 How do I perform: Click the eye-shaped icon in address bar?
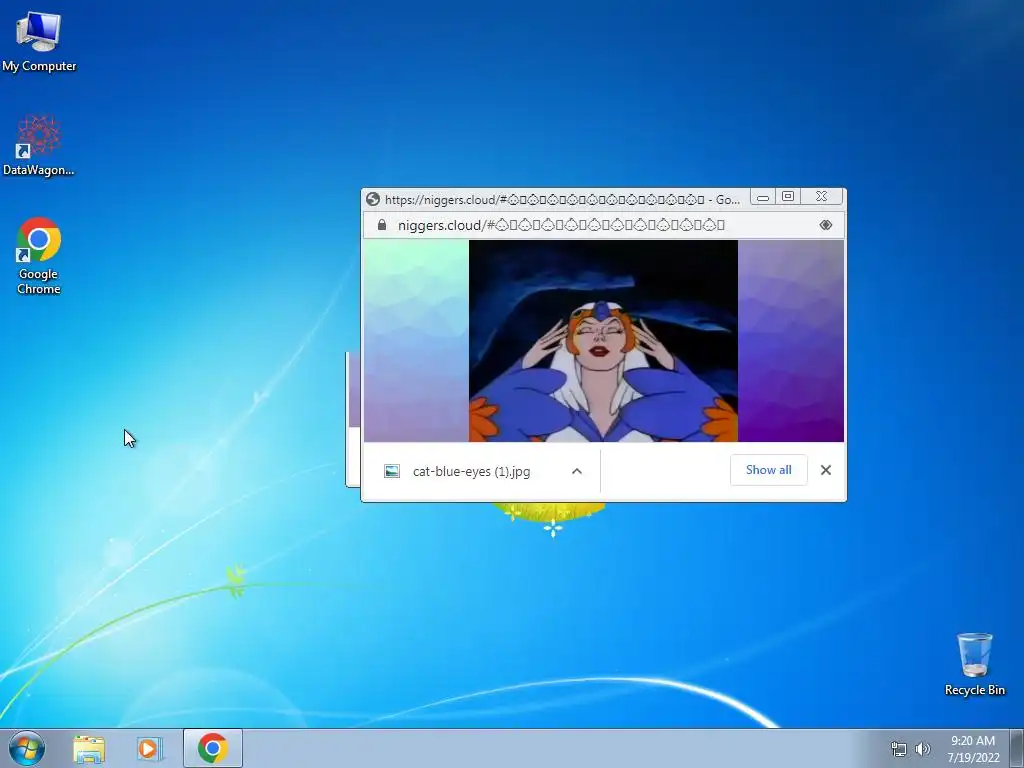(825, 225)
